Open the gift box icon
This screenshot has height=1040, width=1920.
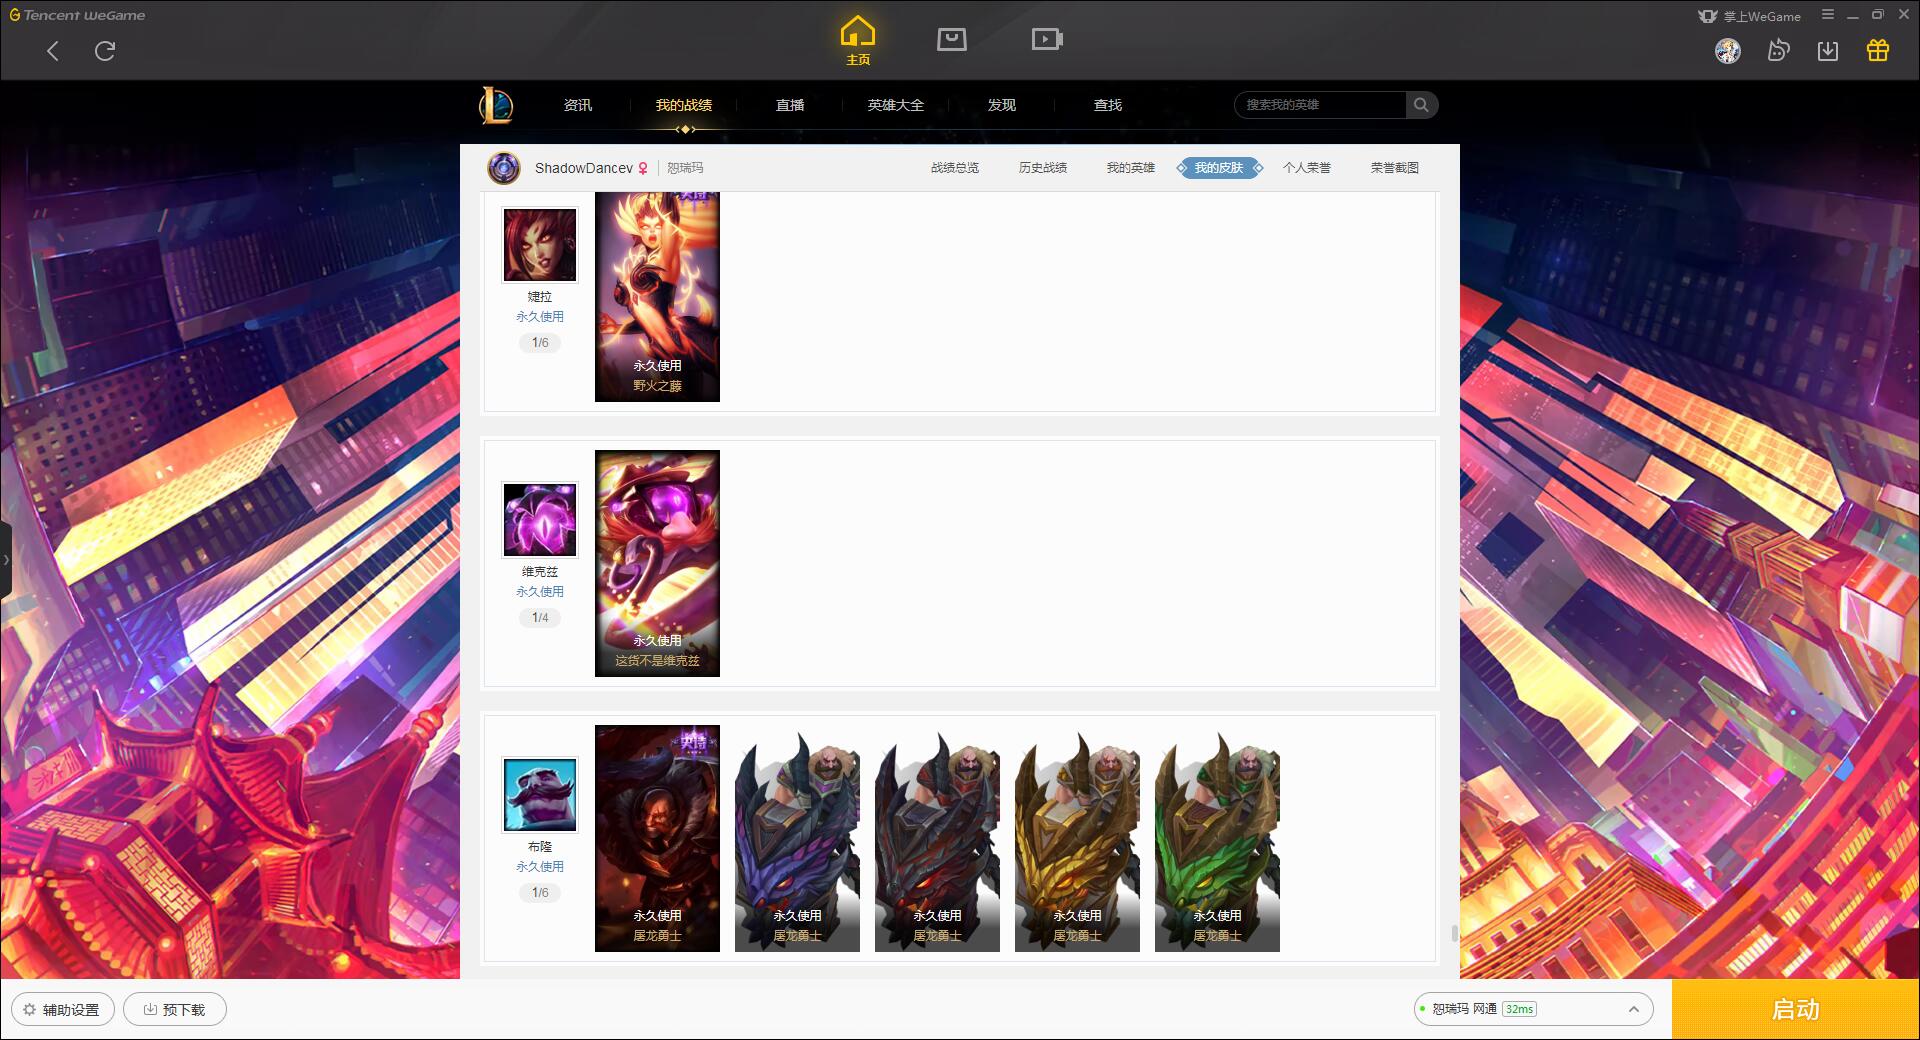pos(1878,51)
